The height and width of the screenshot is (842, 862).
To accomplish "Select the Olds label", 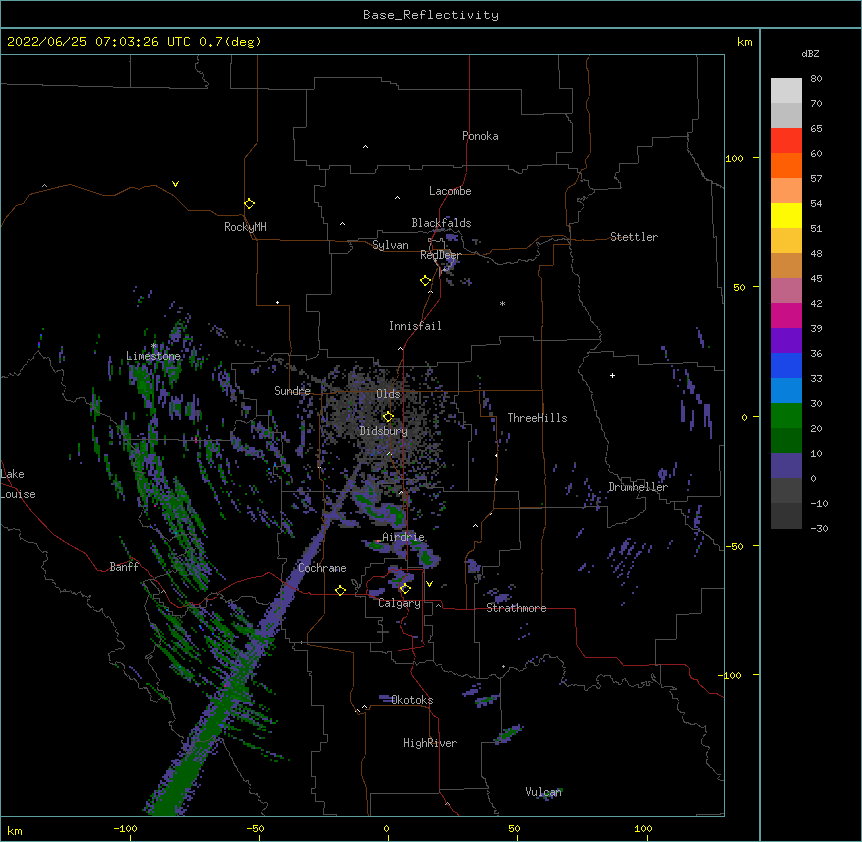I will tap(388, 394).
